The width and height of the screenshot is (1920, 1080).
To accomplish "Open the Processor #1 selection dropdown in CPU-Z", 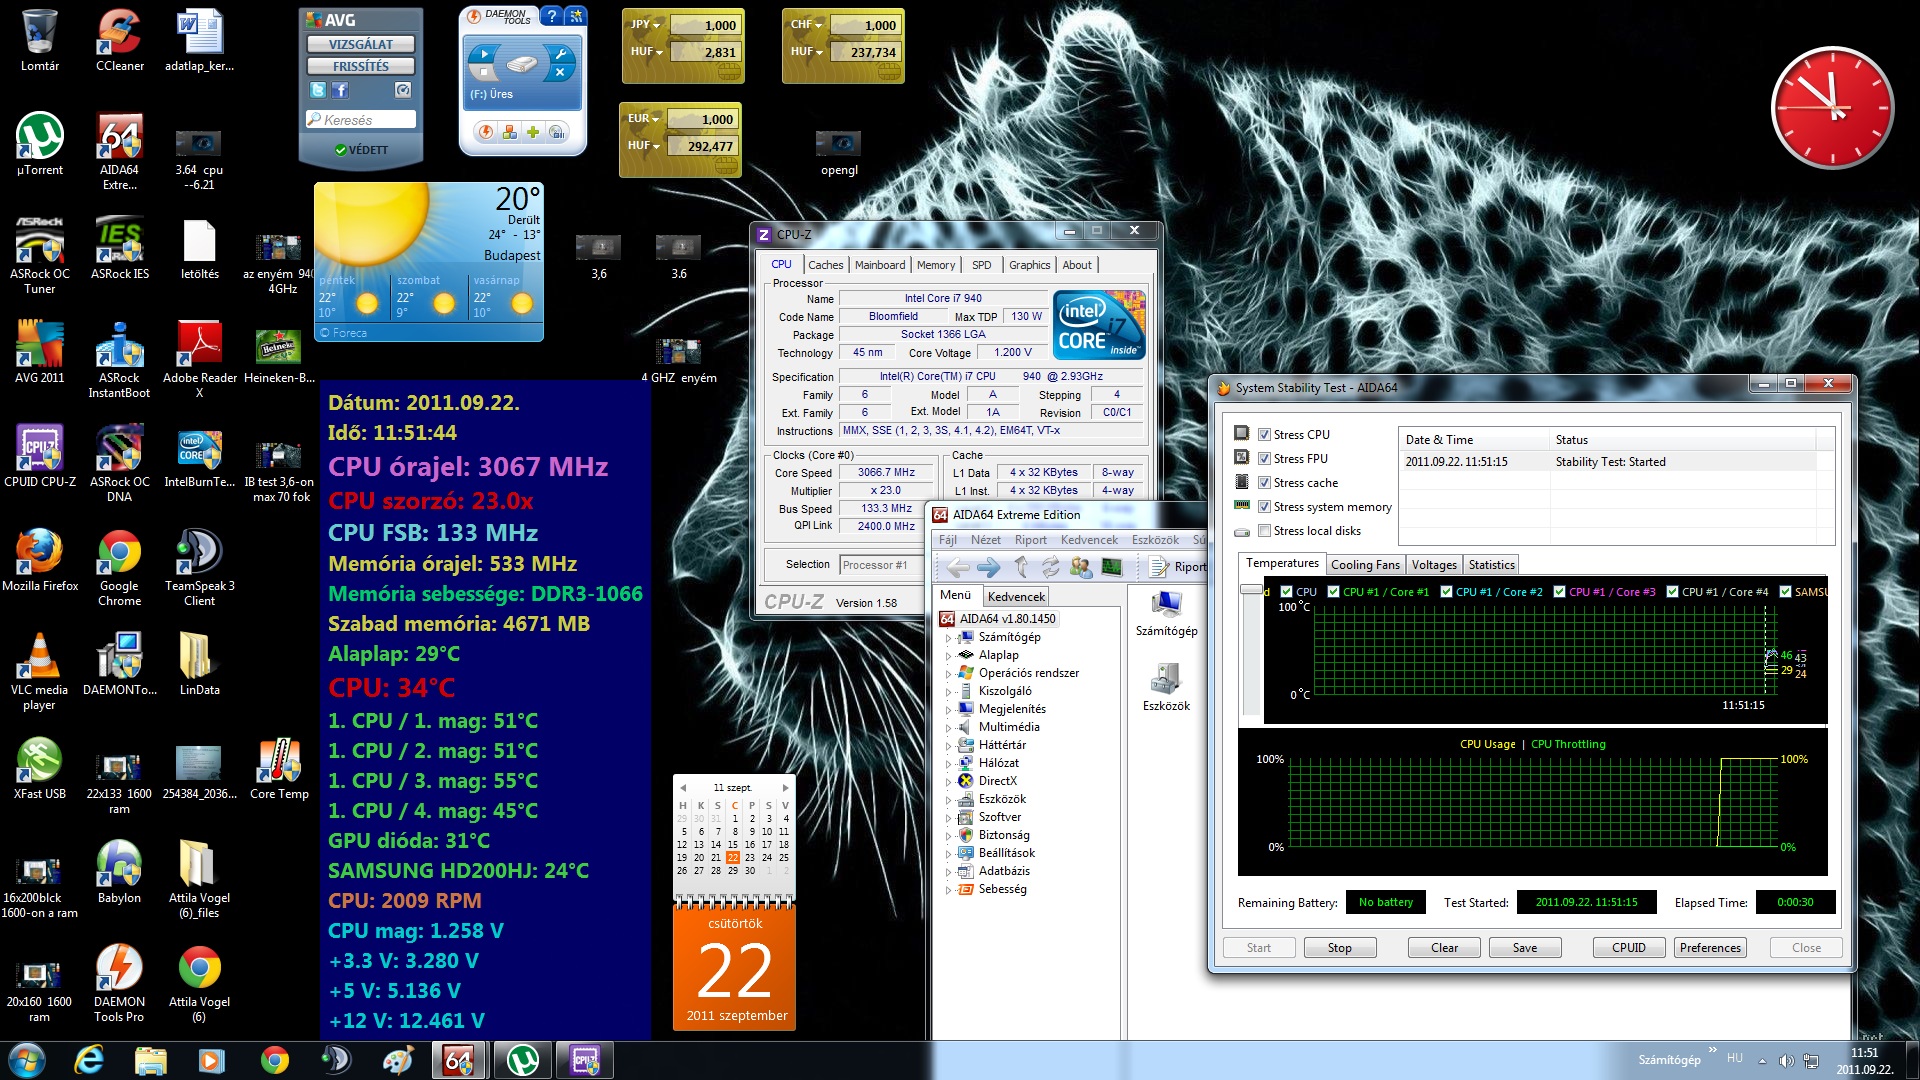I will coord(882,565).
